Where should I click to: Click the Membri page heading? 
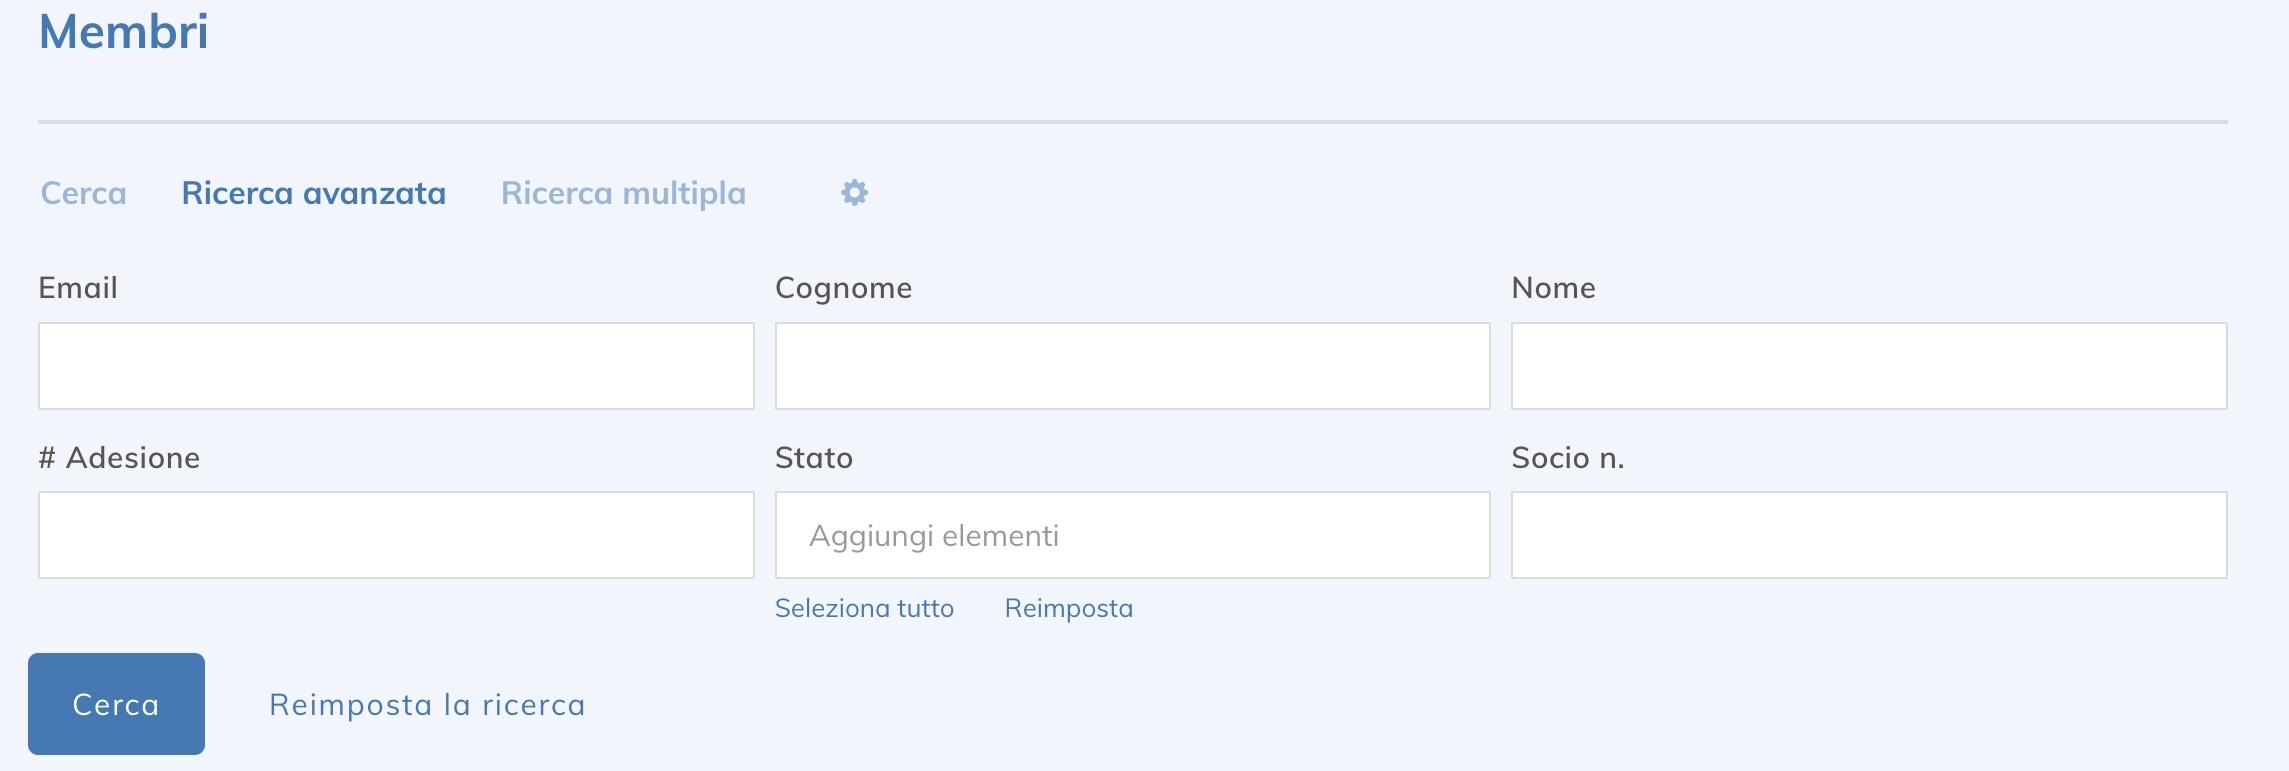click(123, 31)
